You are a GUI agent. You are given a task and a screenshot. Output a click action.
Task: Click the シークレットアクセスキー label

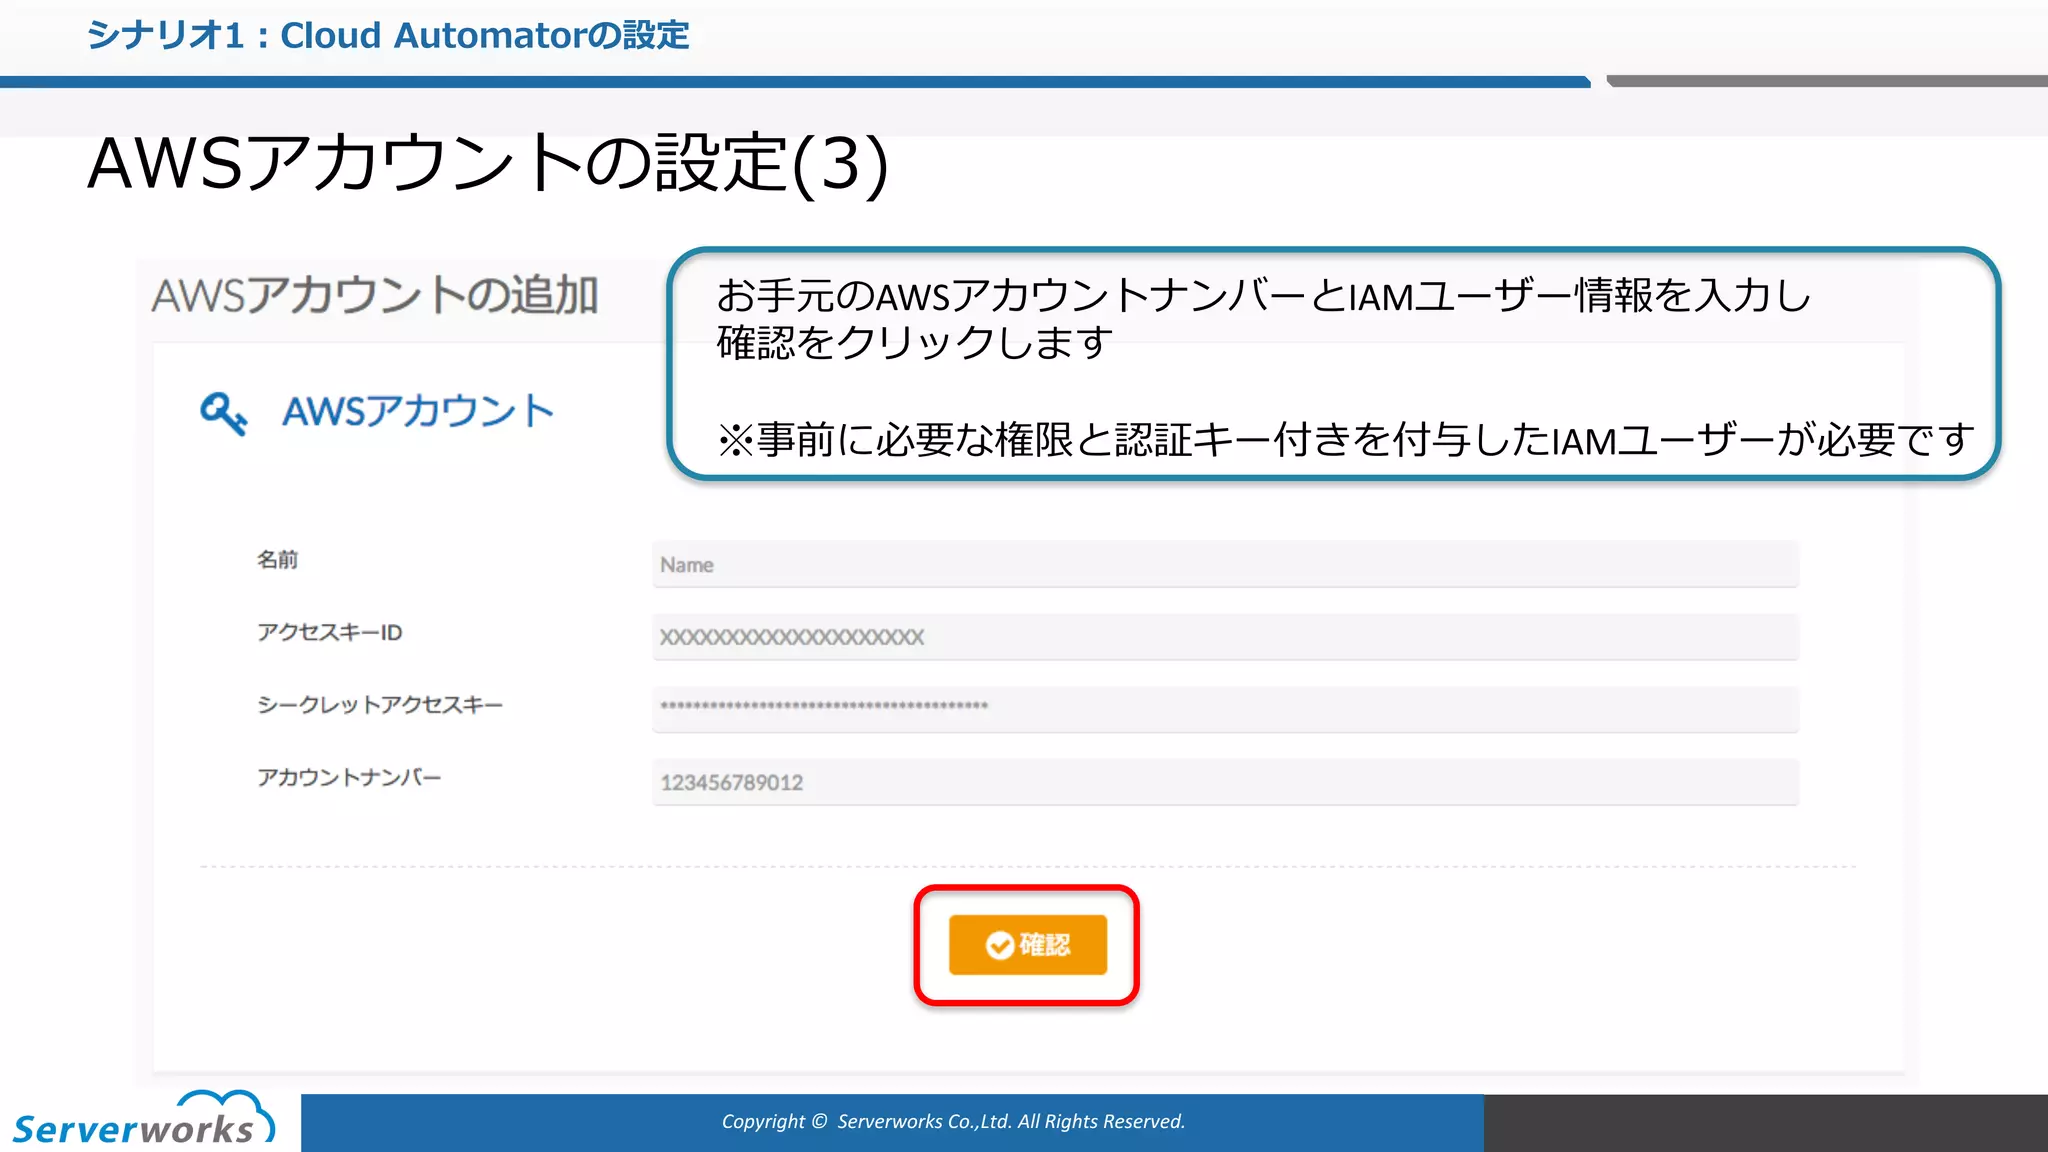[x=380, y=705]
